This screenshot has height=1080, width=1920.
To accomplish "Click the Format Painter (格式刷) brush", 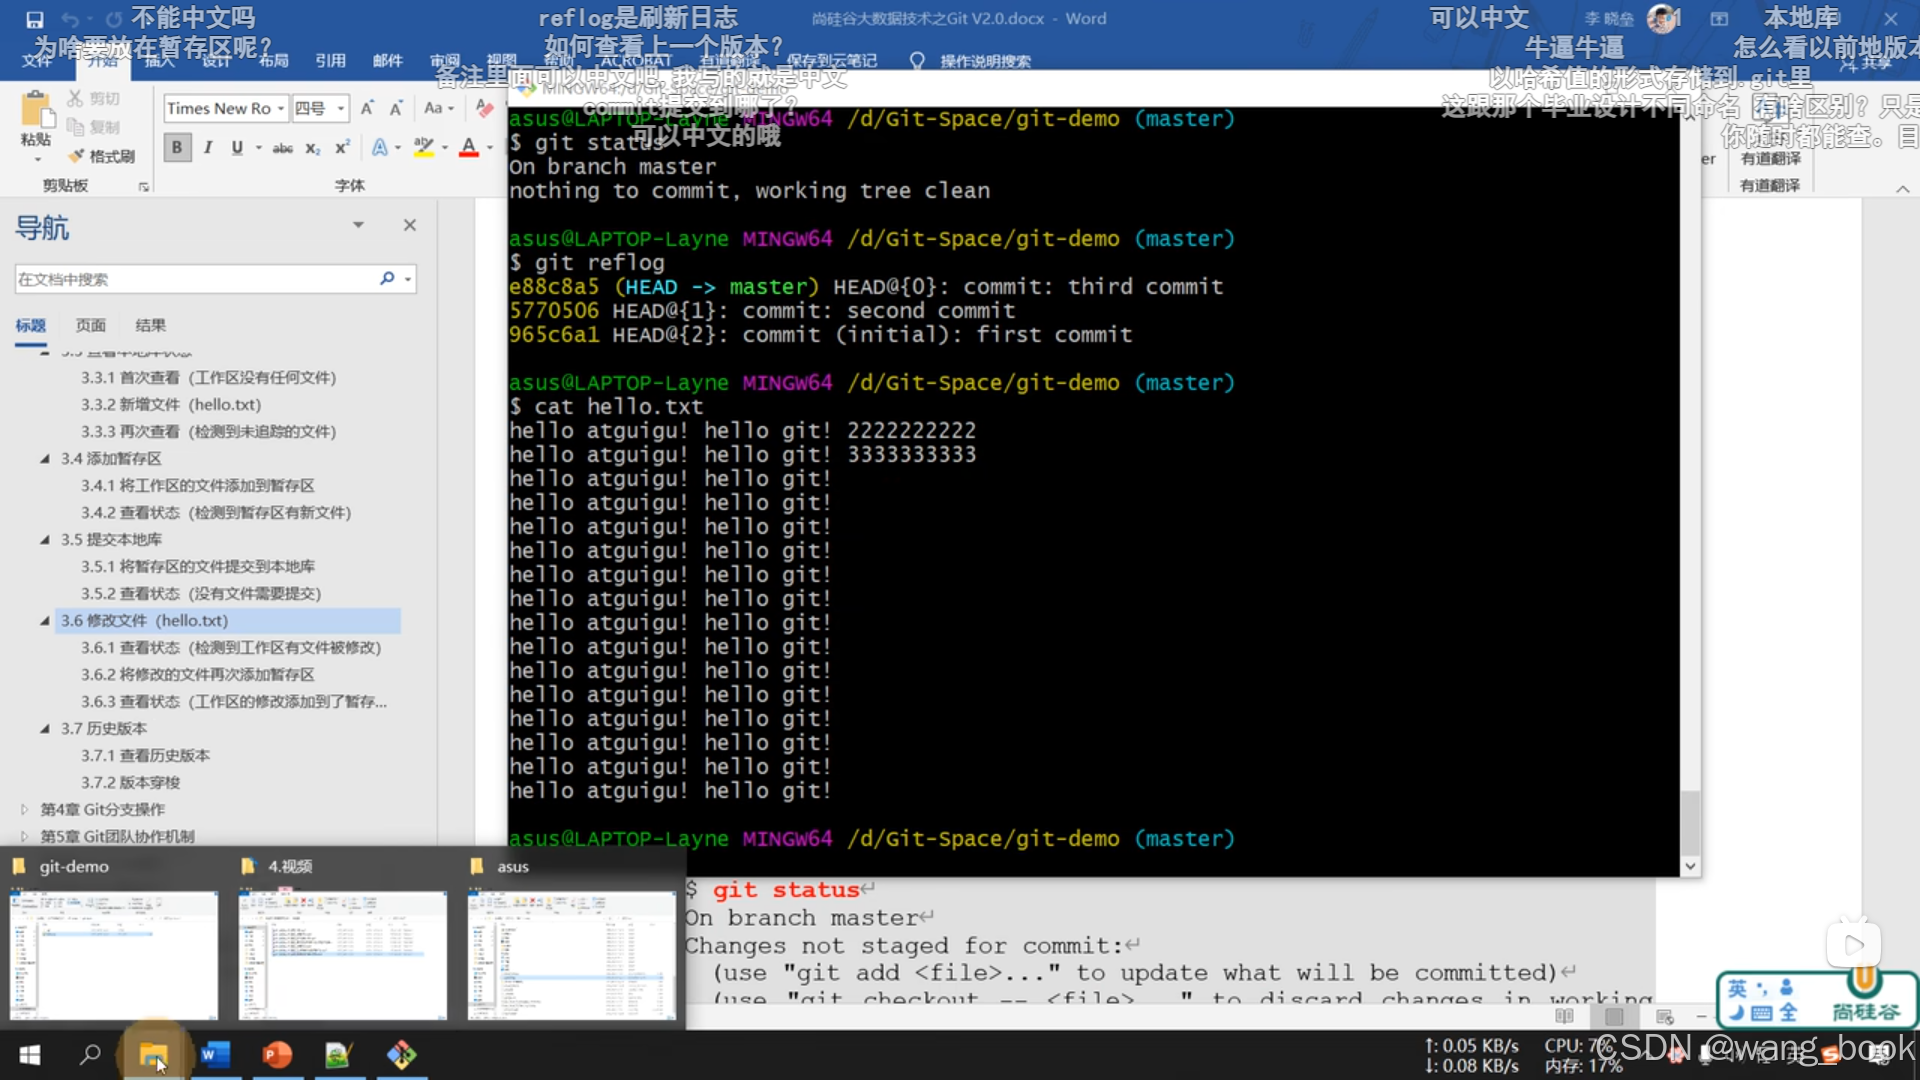I will pos(76,156).
